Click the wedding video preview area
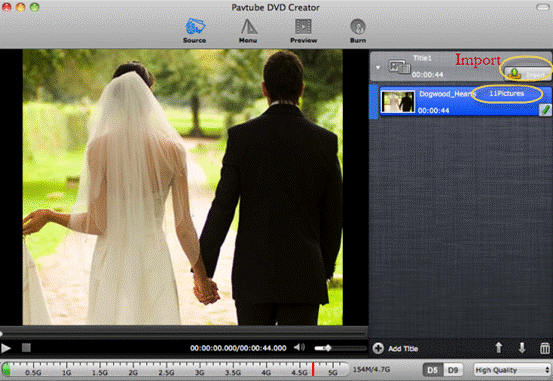 (x=183, y=187)
